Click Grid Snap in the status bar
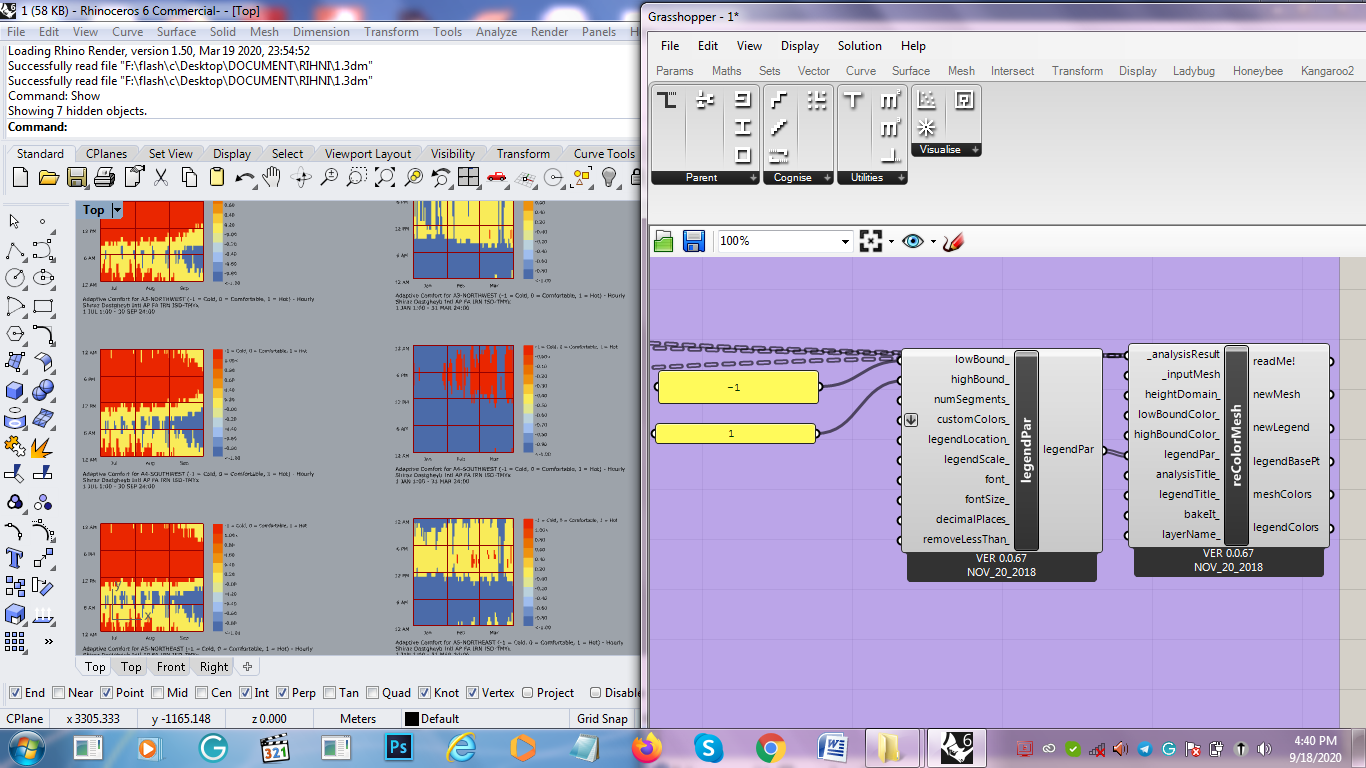 [602, 719]
